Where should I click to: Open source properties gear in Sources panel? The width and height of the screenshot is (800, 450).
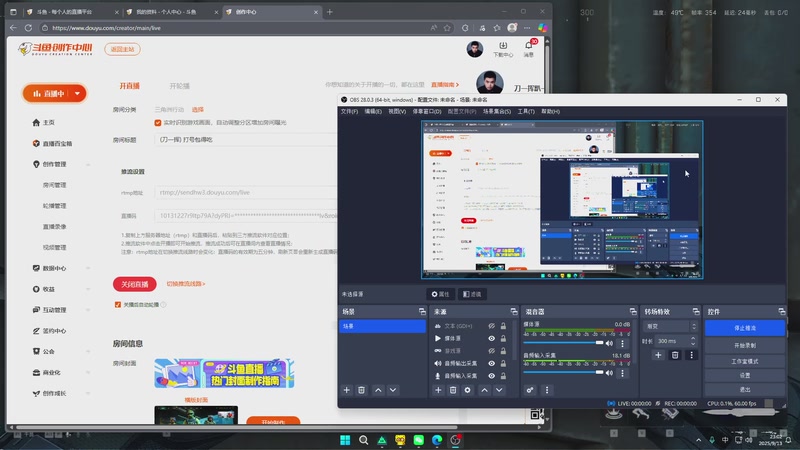tap(467, 390)
